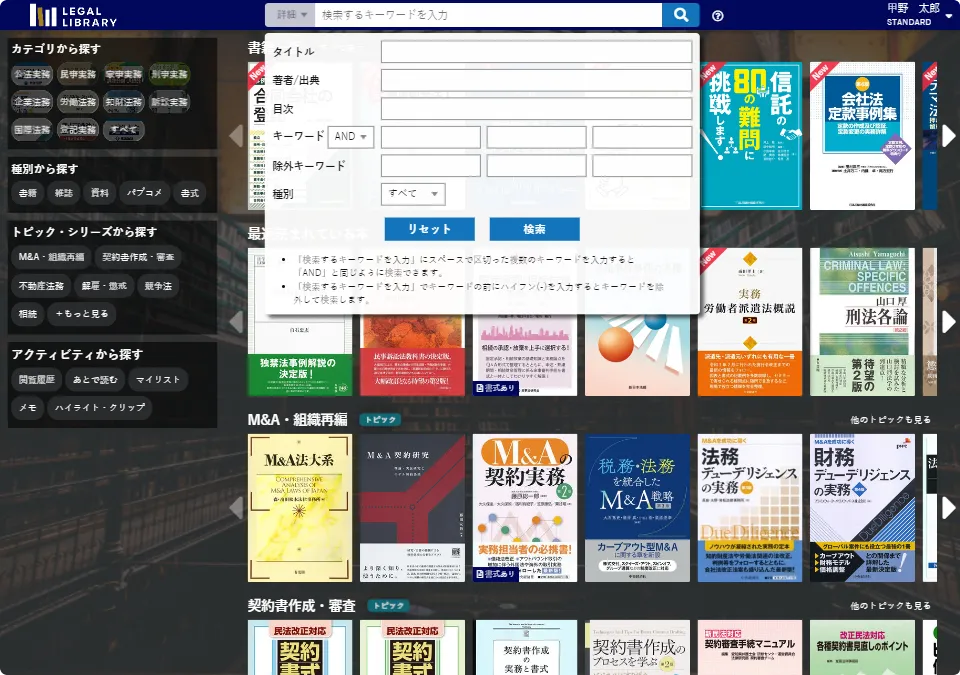960x675 pixels.
Task: Click the third 除外キーワード input box
Action: click(642, 166)
